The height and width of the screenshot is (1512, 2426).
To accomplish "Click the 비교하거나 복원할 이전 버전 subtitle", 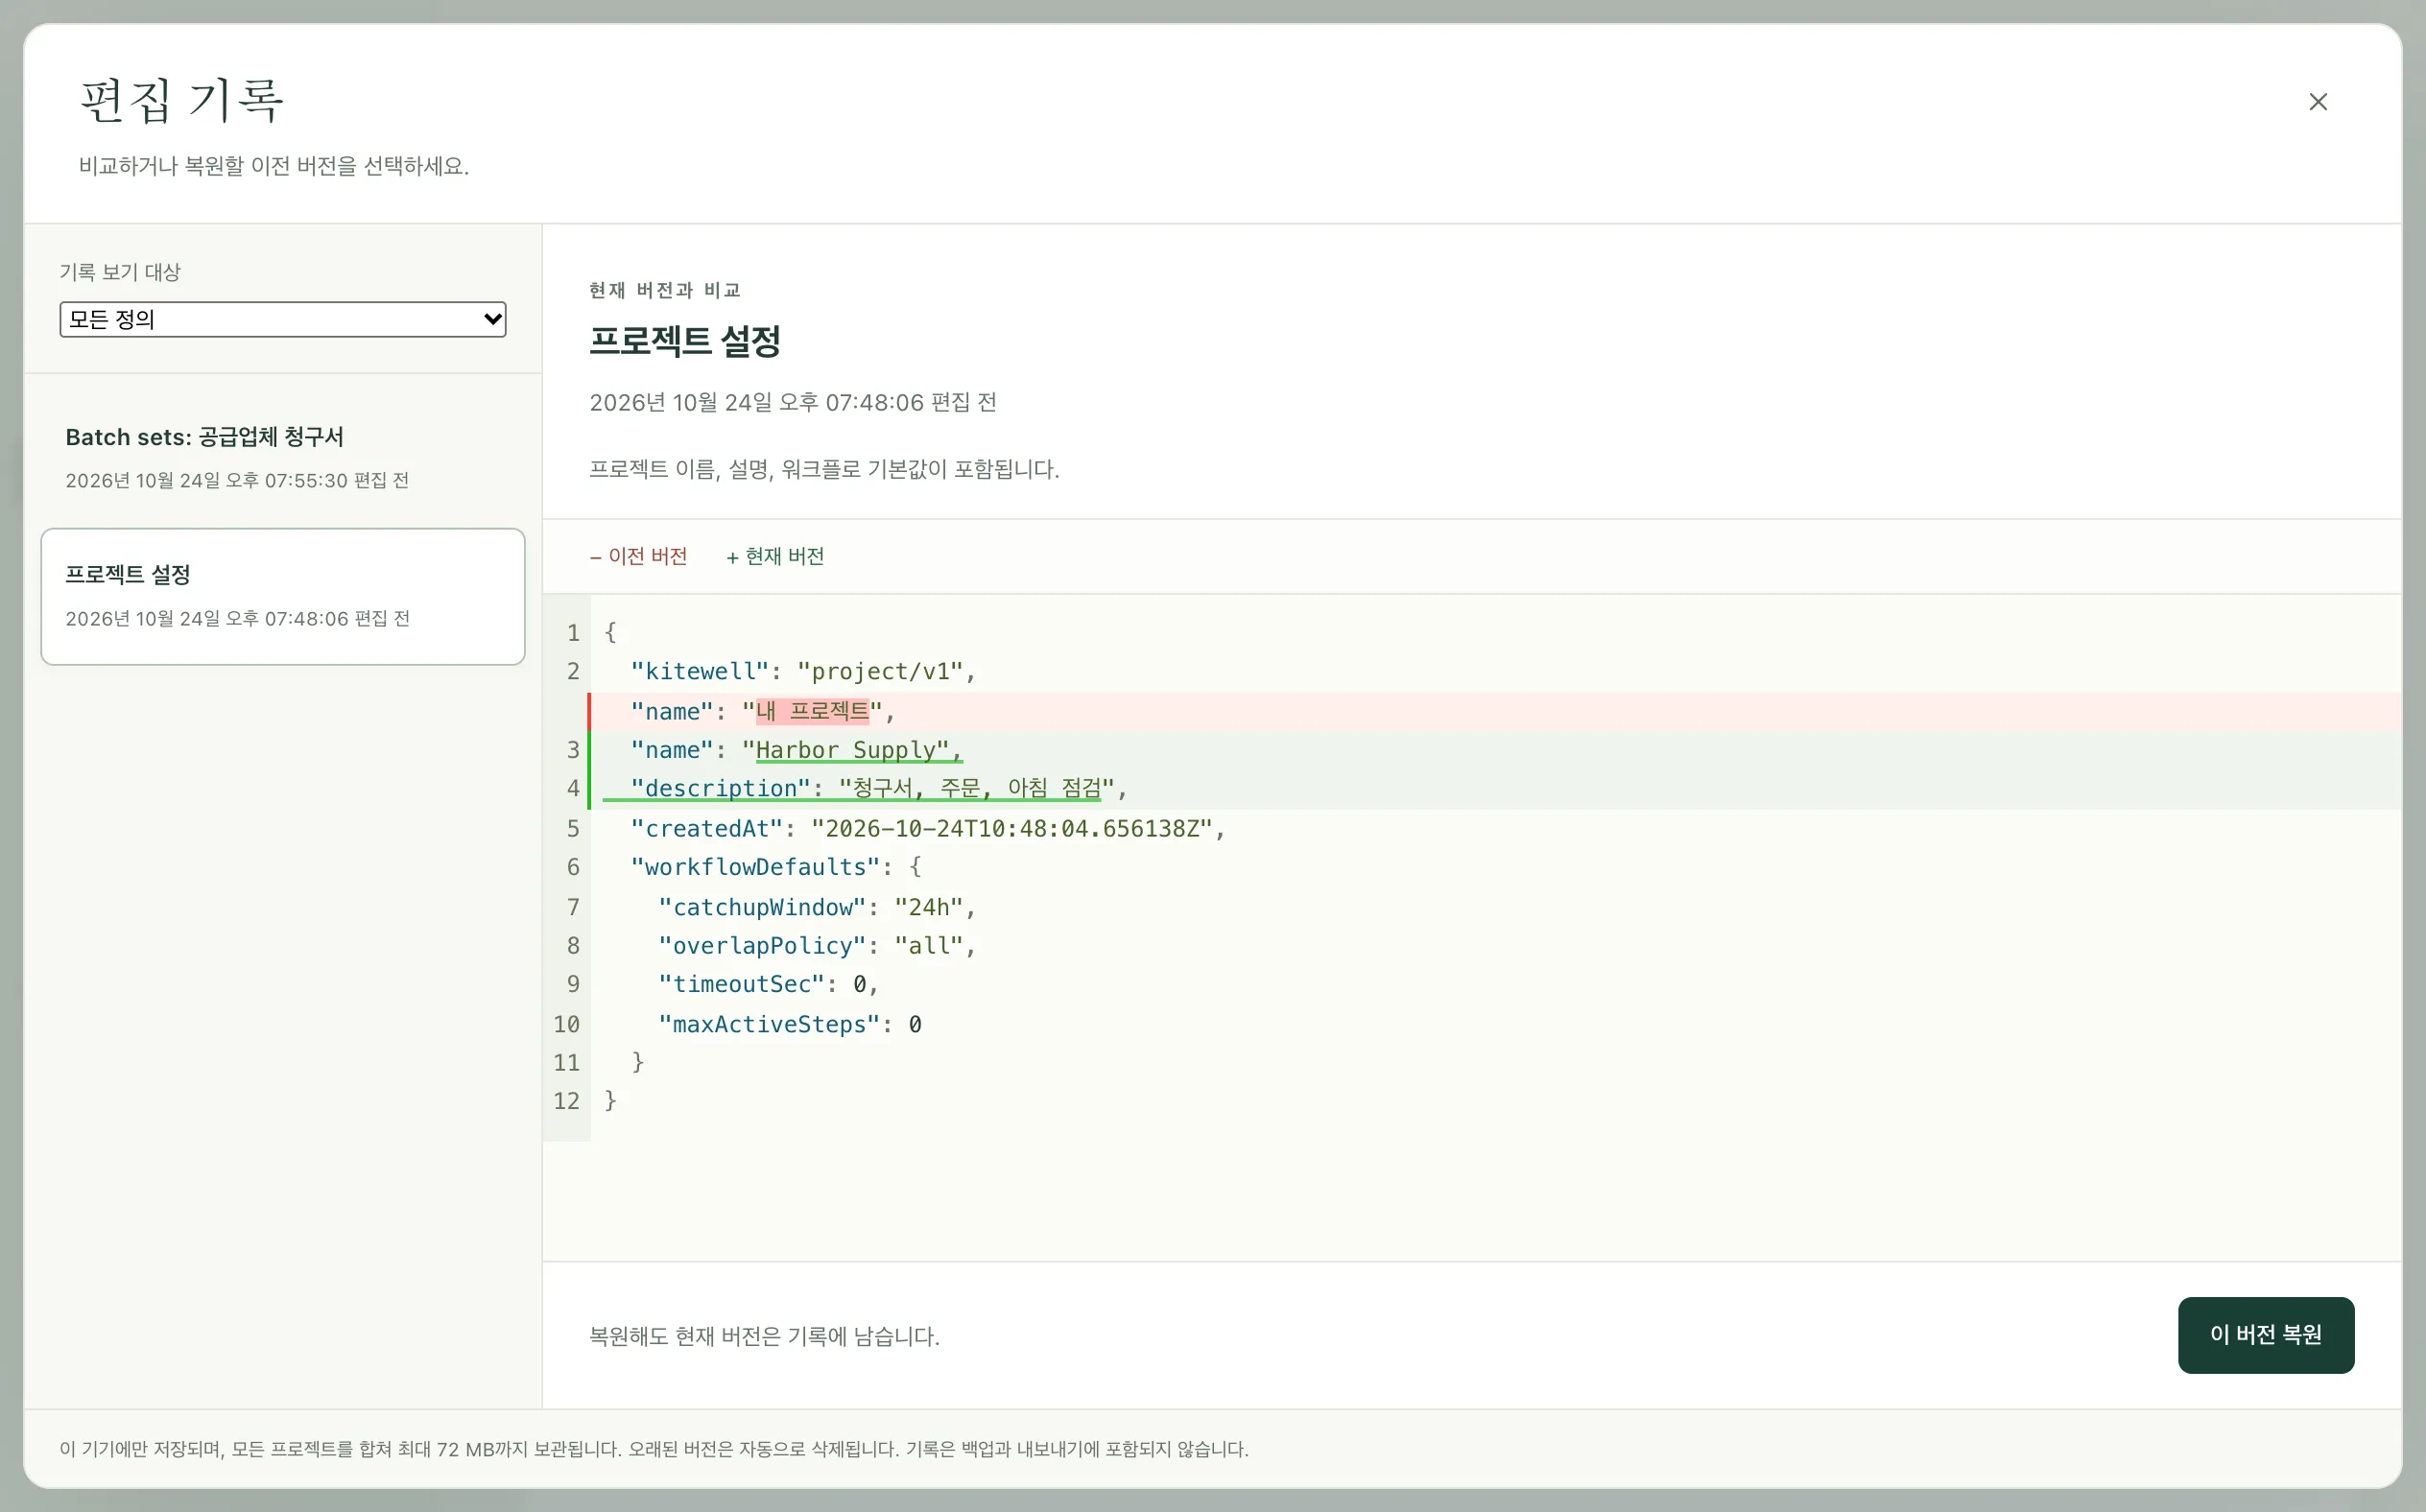I will click(x=274, y=166).
